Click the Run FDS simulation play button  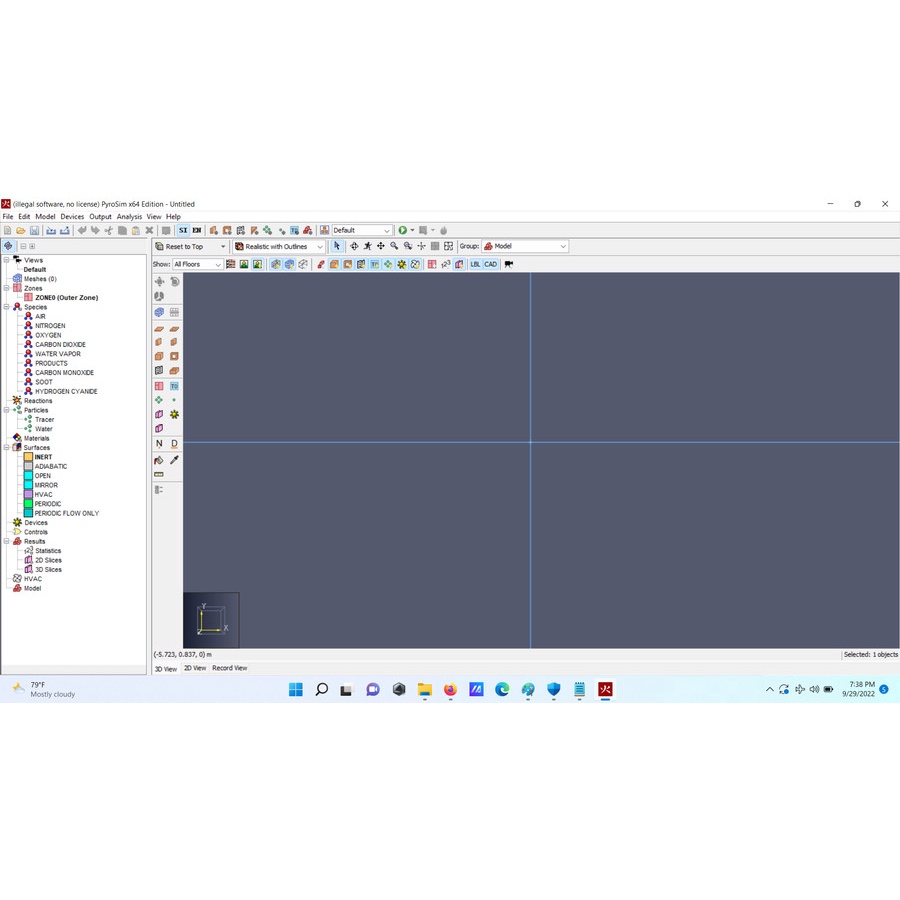coord(402,231)
